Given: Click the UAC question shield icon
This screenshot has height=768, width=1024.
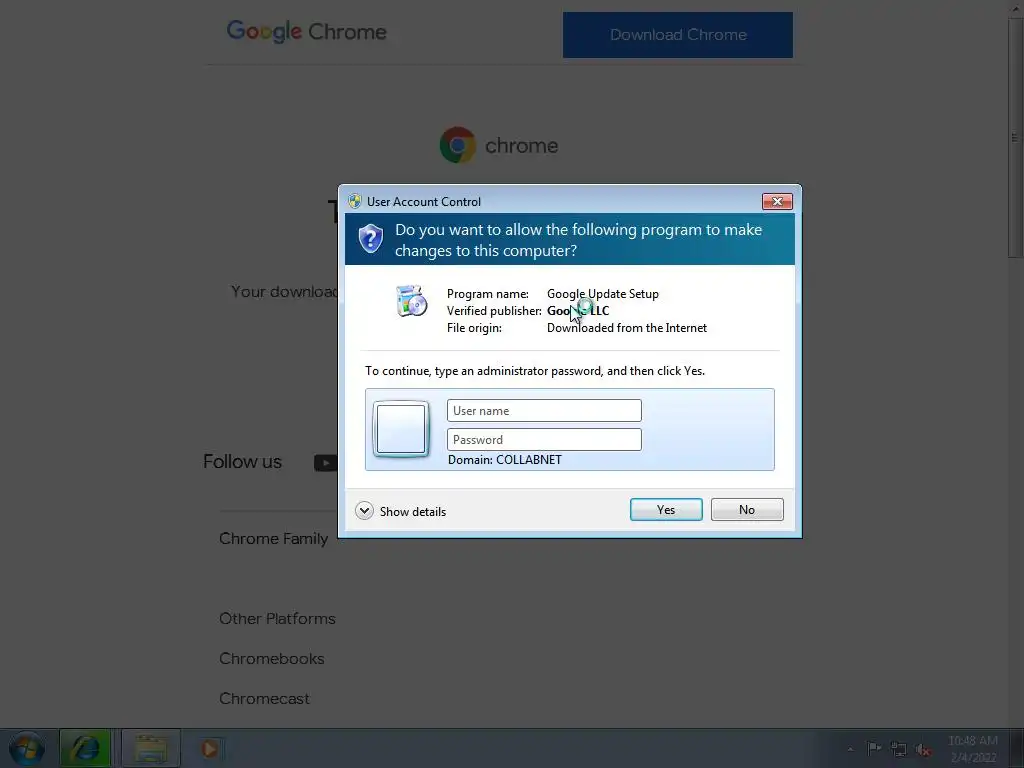Looking at the screenshot, I should point(370,238).
